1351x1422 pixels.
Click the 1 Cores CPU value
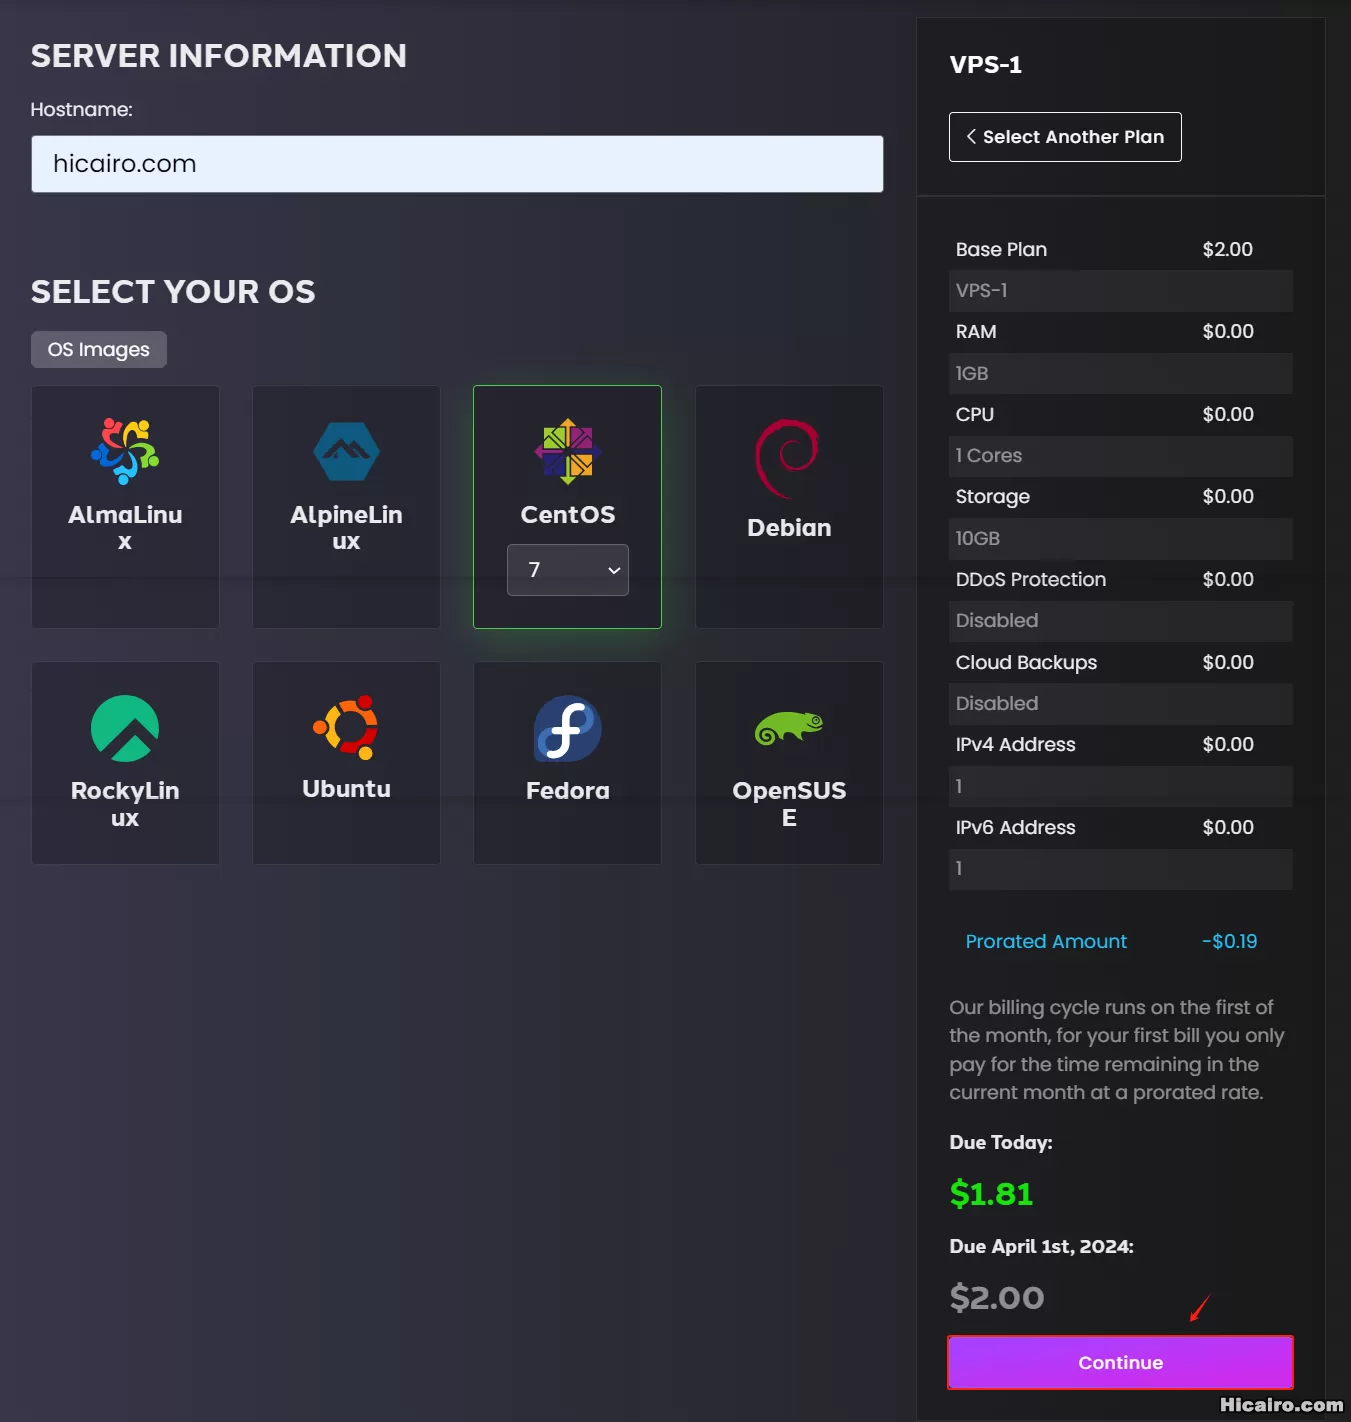tap(1120, 456)
